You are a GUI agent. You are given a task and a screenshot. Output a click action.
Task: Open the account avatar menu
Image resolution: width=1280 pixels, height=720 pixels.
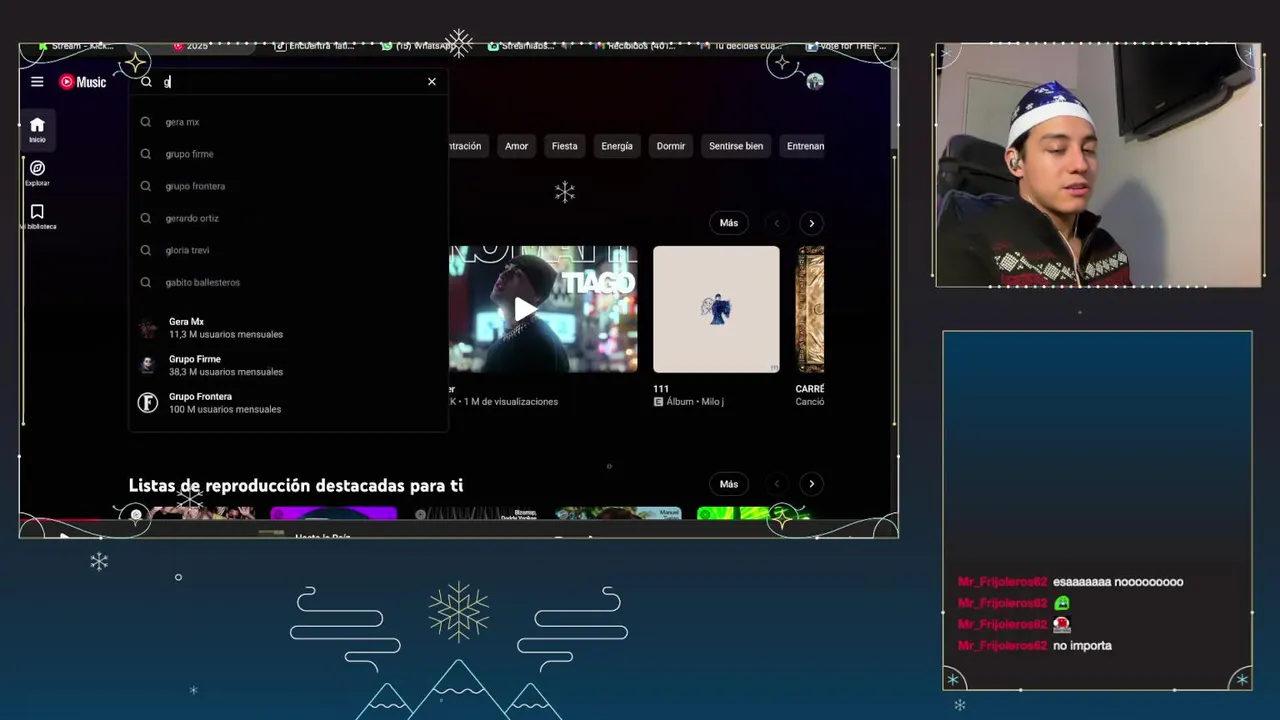point(815,82)
